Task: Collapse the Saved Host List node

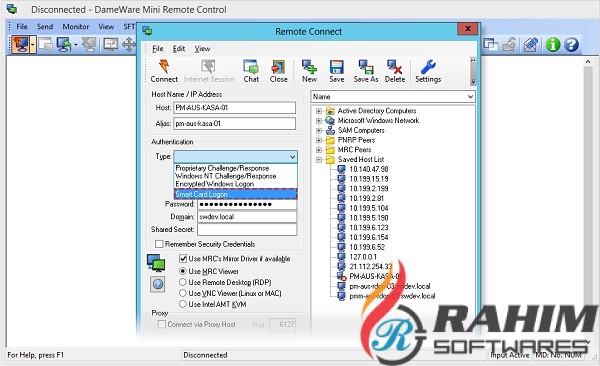Action: point(318,160)
